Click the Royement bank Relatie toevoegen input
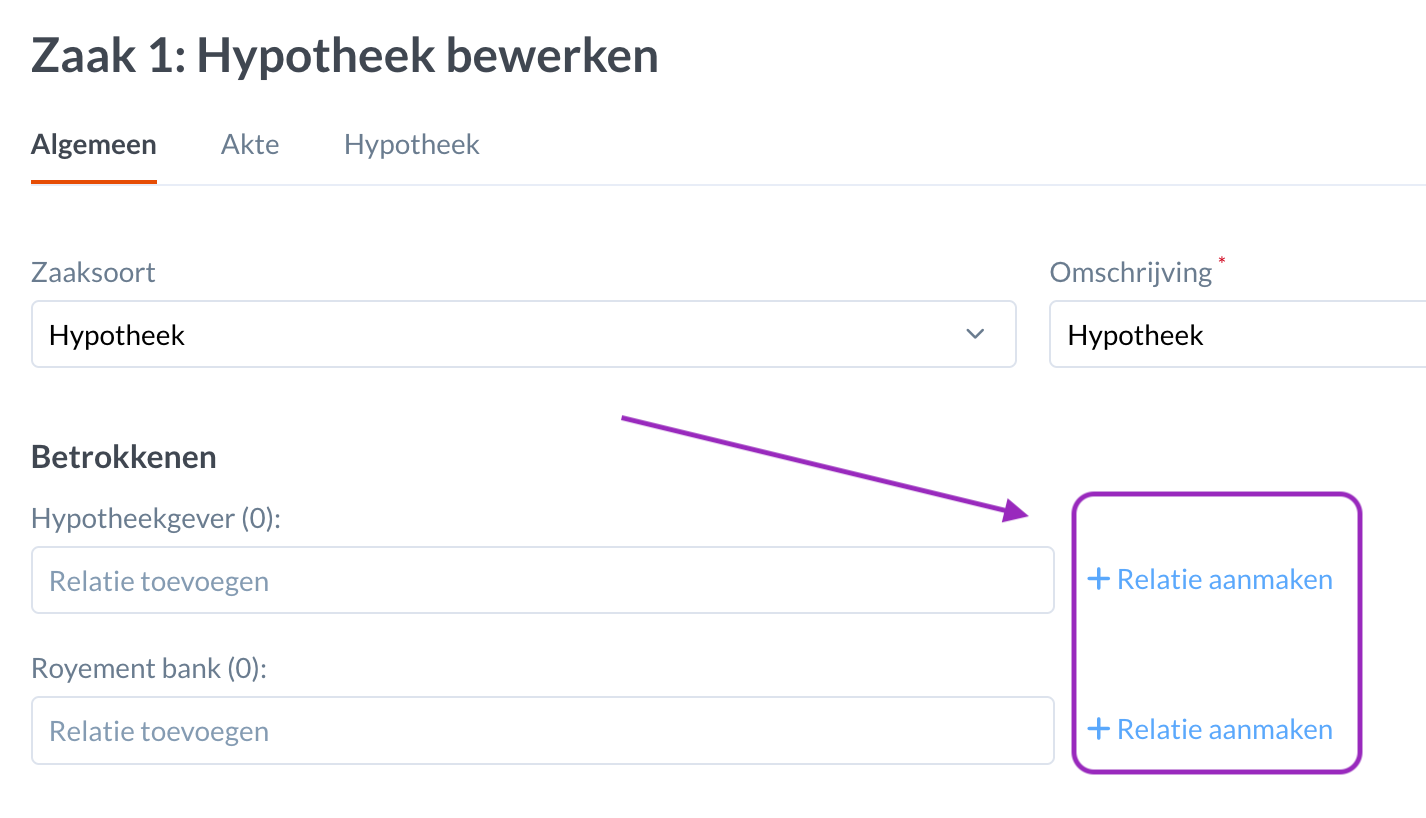Screen dimensions: 1426x818 tap(542, 730)
